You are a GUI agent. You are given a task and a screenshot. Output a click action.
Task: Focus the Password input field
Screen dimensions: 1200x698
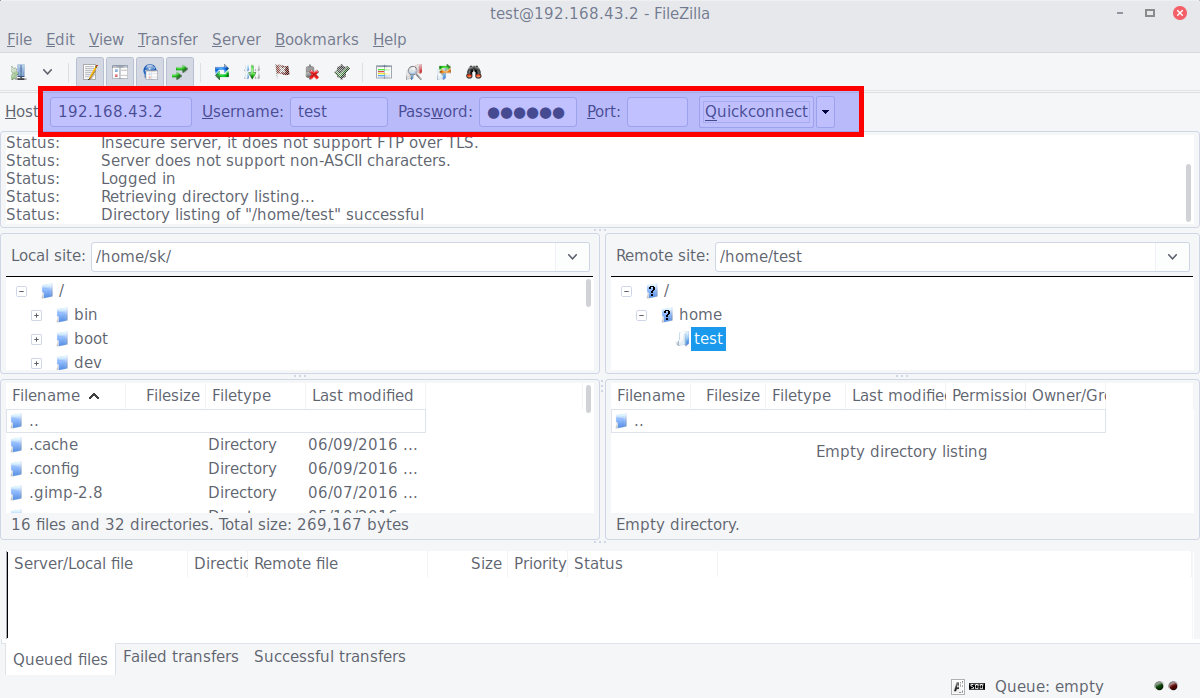pyautogui.click(x=528, y=112)
